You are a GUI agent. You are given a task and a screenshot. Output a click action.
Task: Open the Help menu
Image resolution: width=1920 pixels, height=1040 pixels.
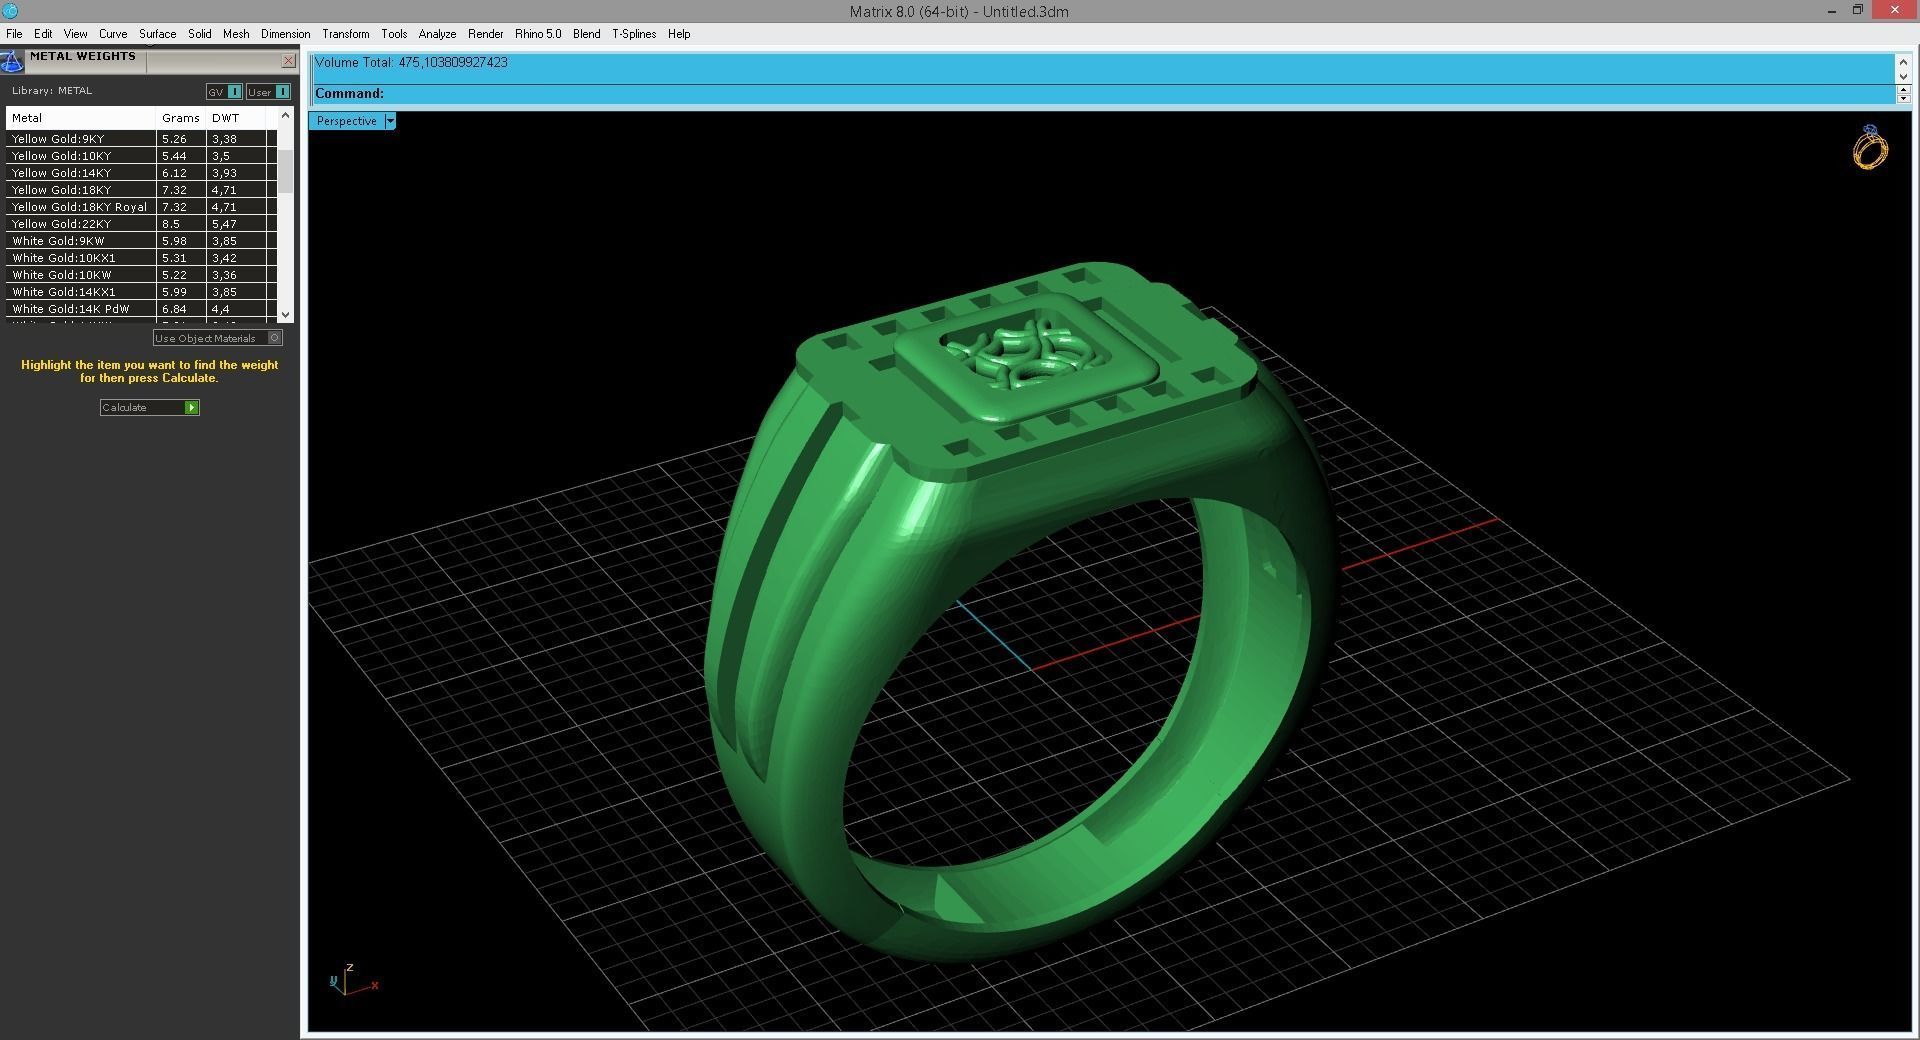pyautogui.click(x=679, y=34)
